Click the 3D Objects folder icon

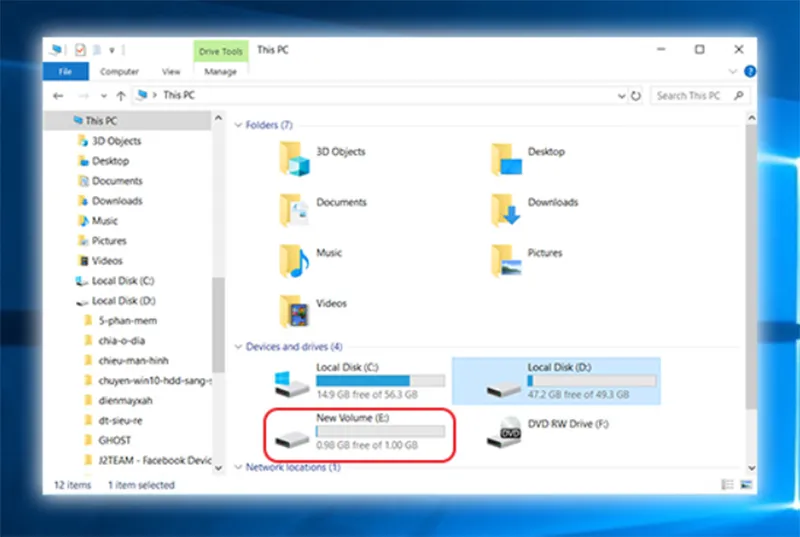294,159
